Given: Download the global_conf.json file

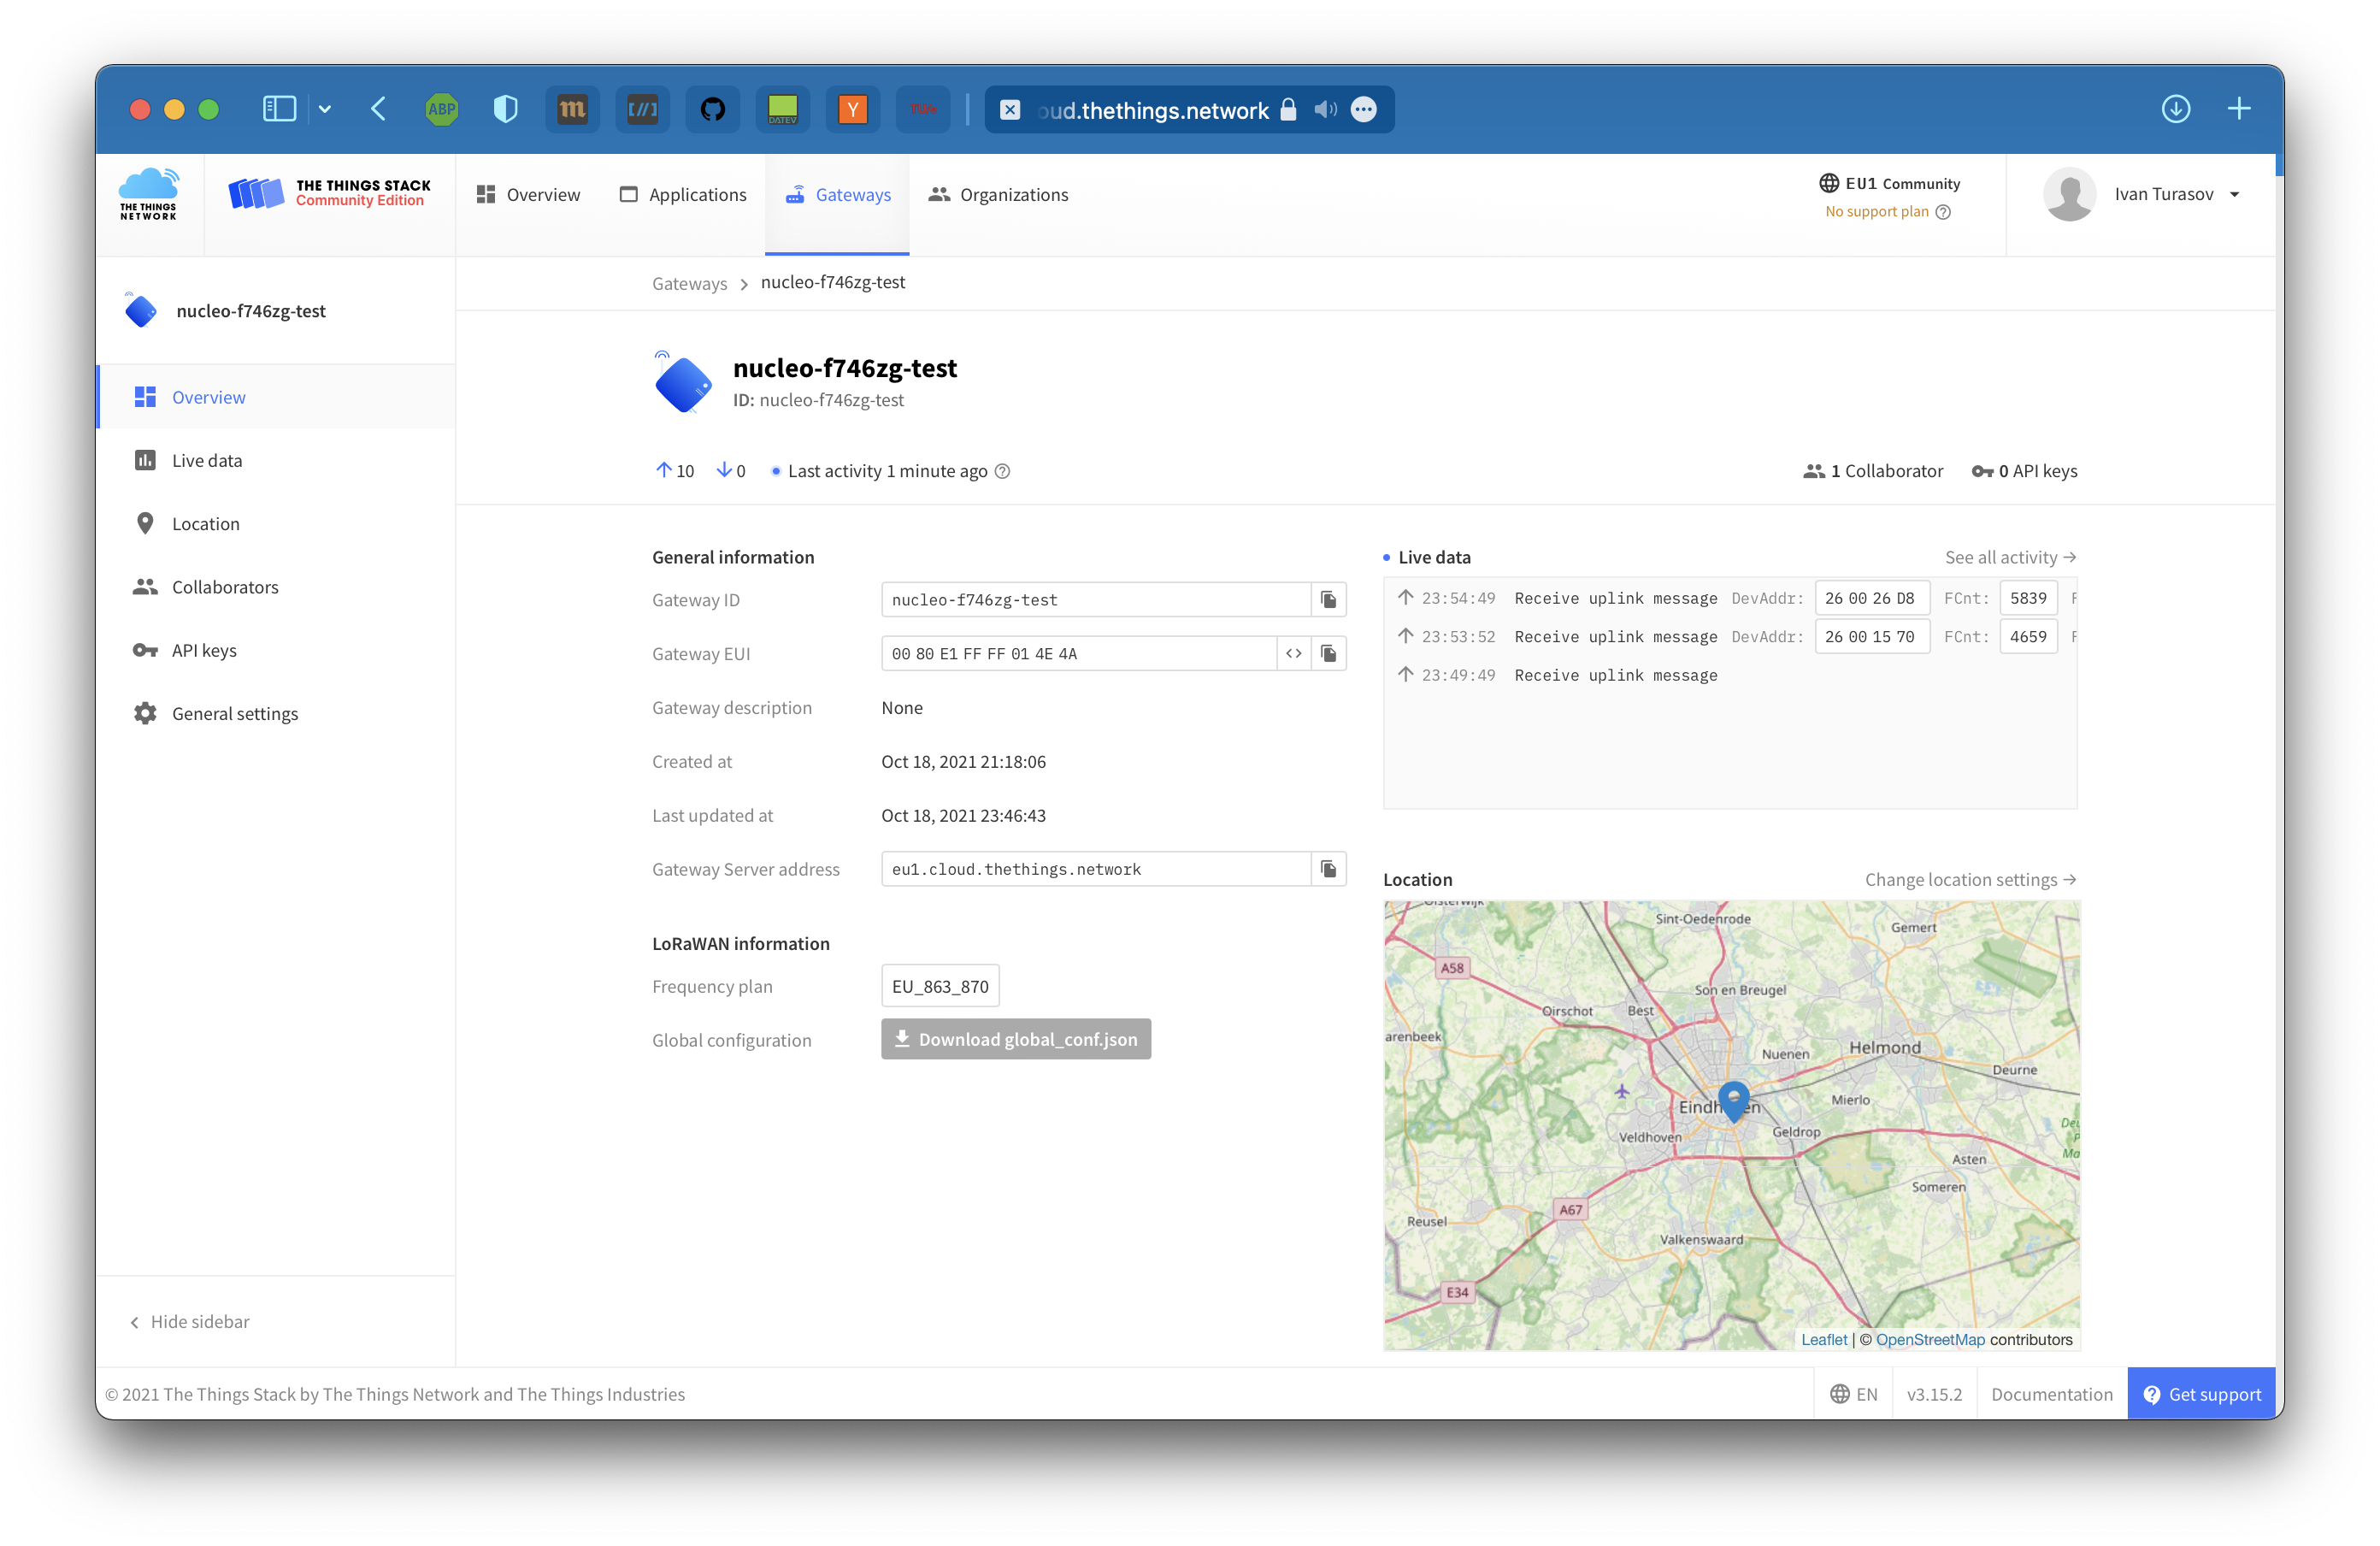Looking at the screenshot, I should tap(1015, 1039).
